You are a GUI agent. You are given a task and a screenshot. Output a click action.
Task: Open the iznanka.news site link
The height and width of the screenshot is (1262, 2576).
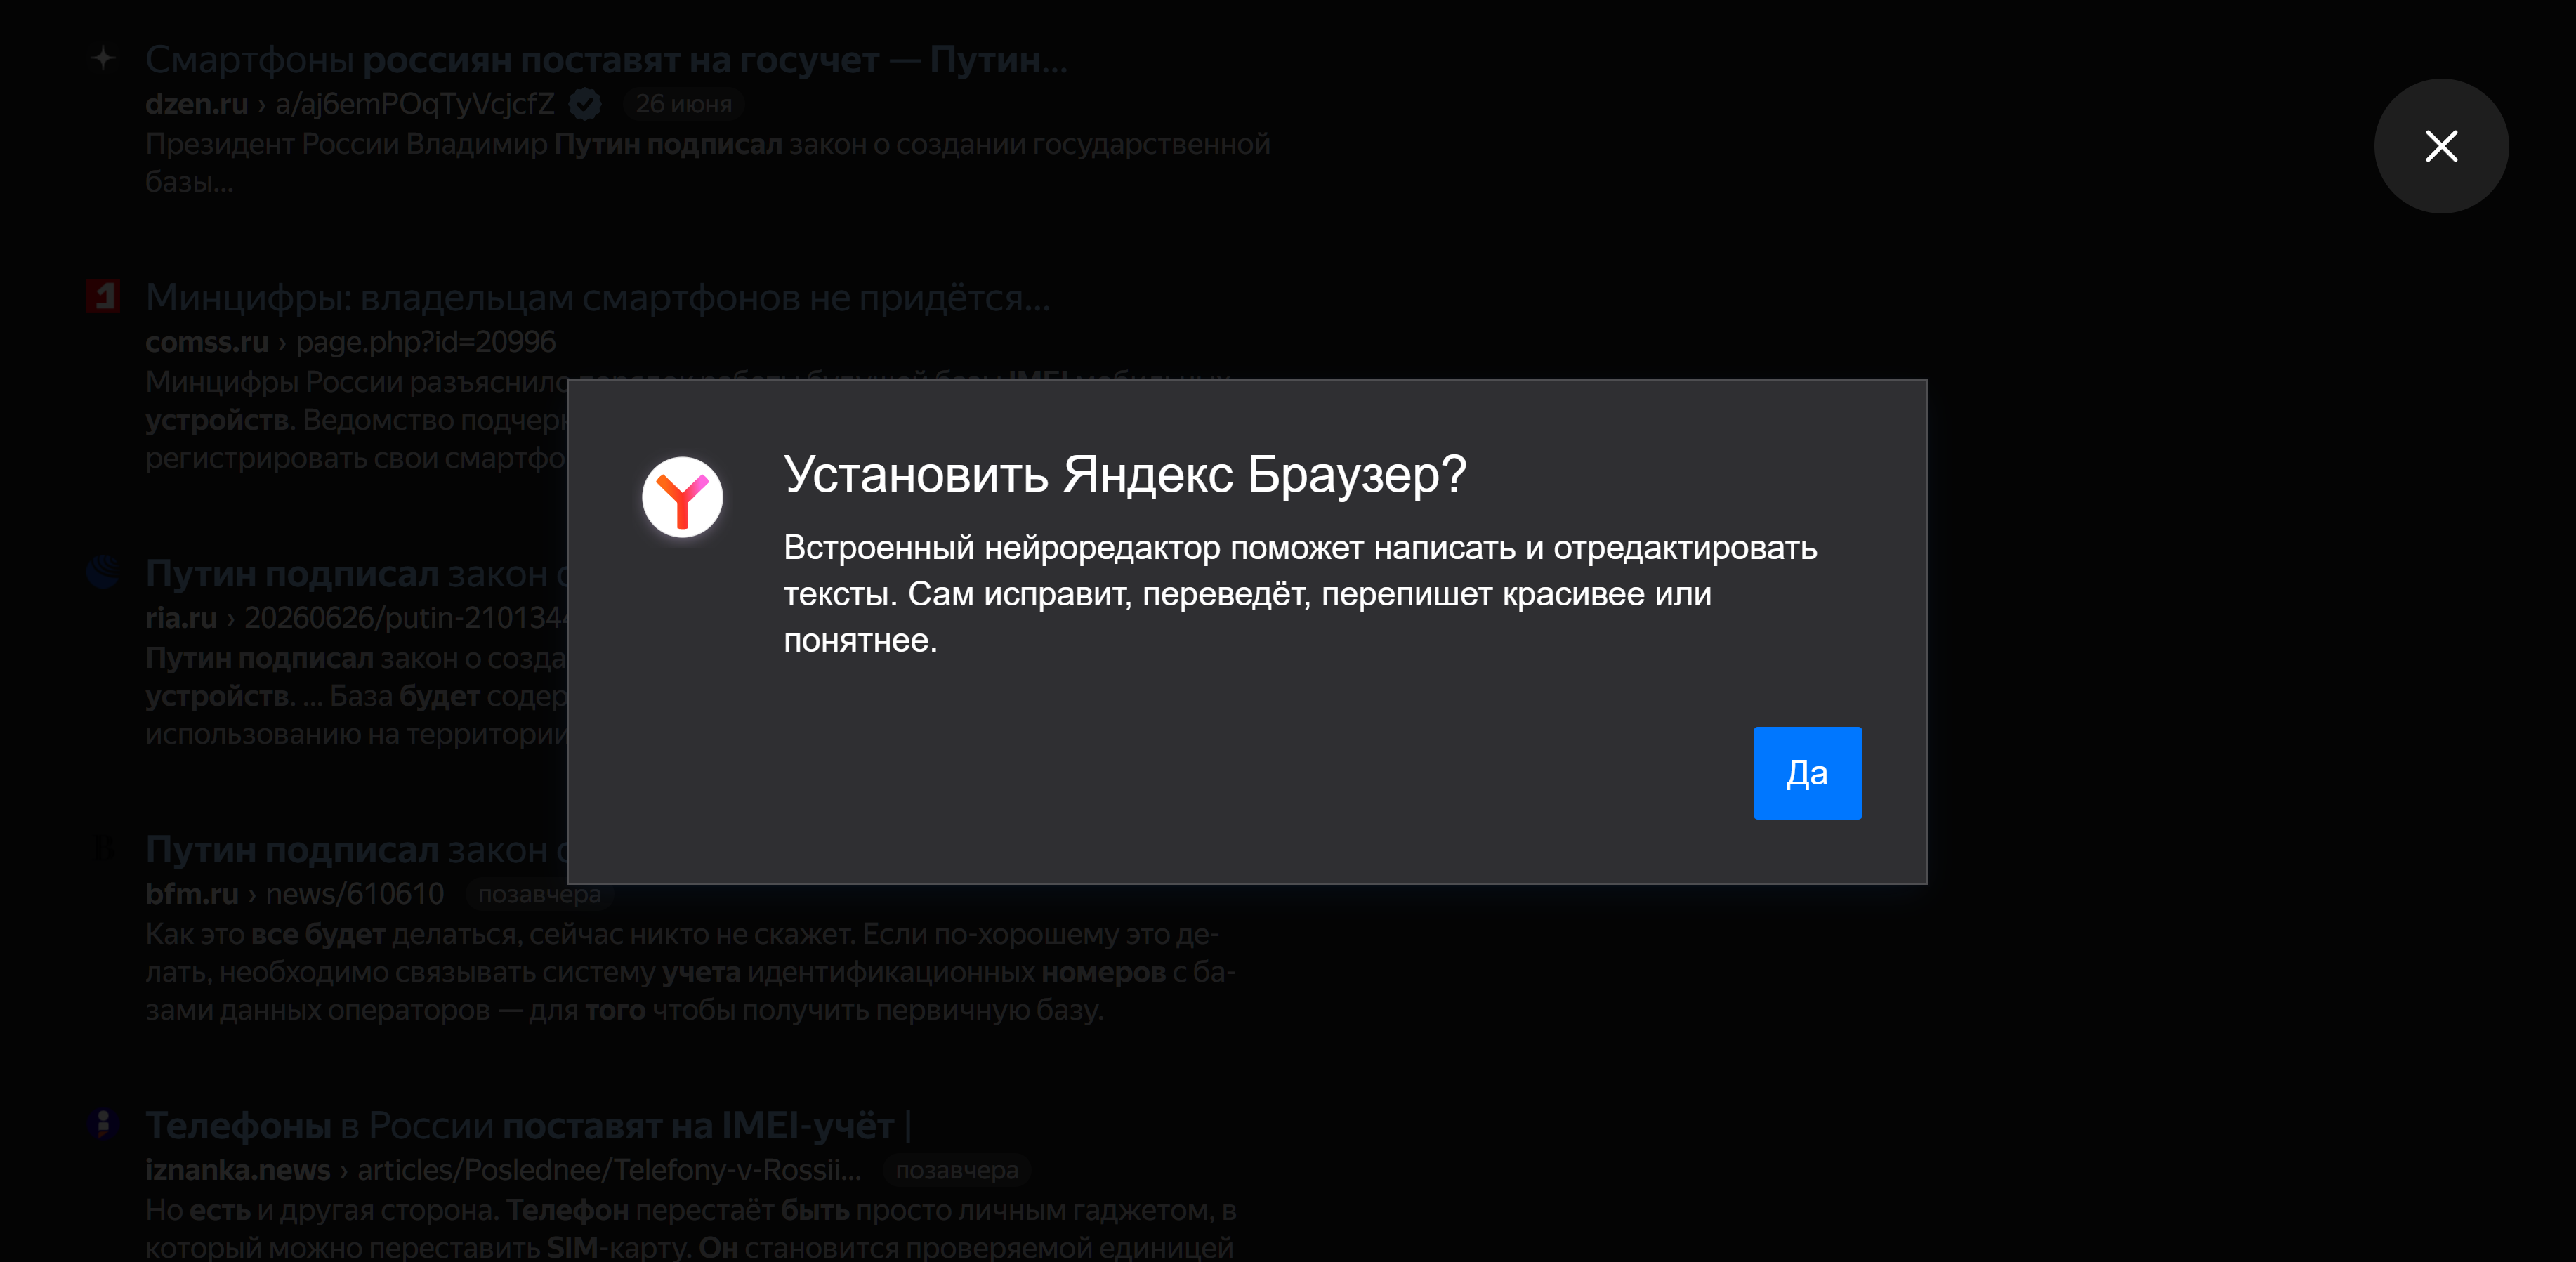tap(238, 1170)
